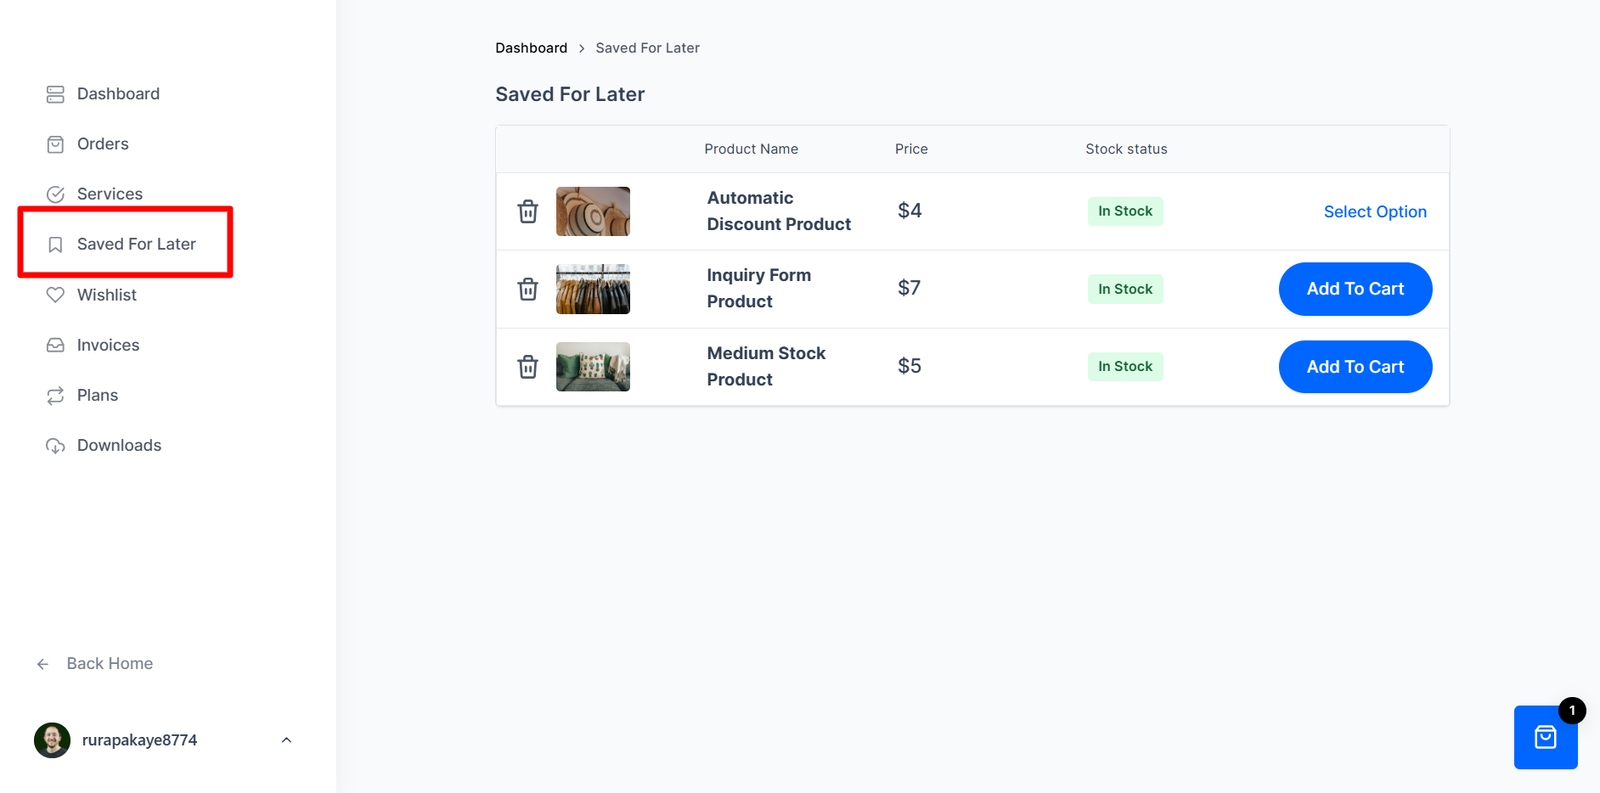
Task: Select Saved For Later sidebar item
Action: (136, 244)
